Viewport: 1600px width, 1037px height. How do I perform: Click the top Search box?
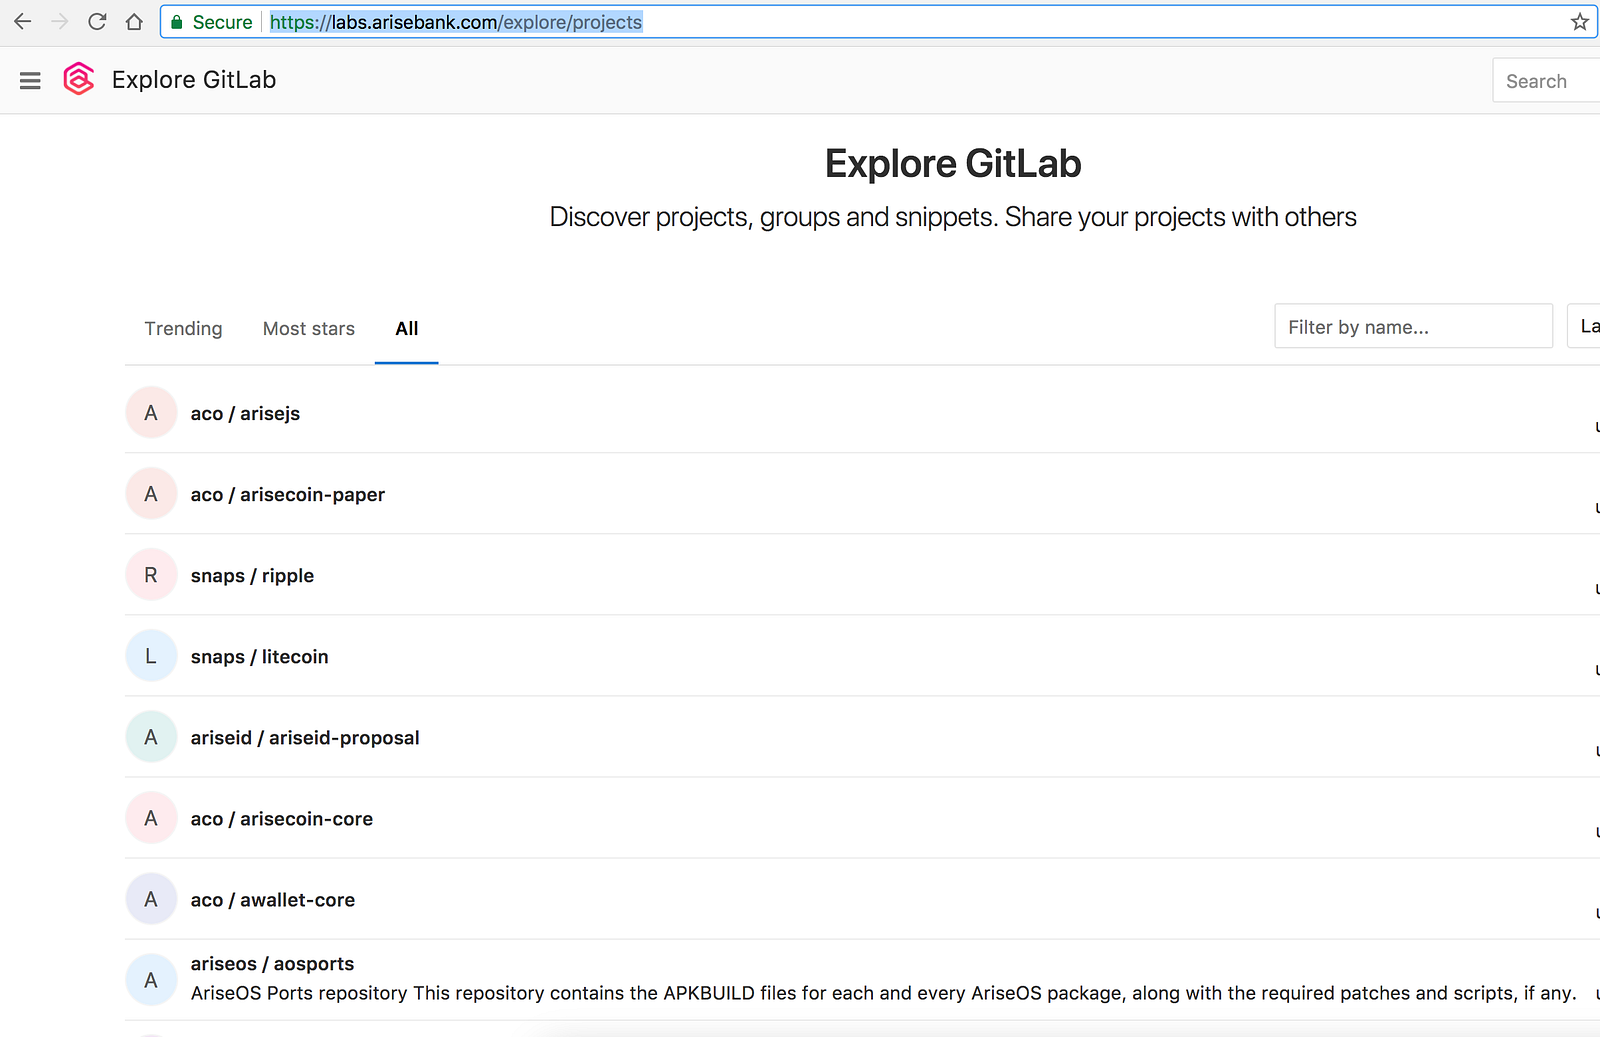coord(1546,80)
